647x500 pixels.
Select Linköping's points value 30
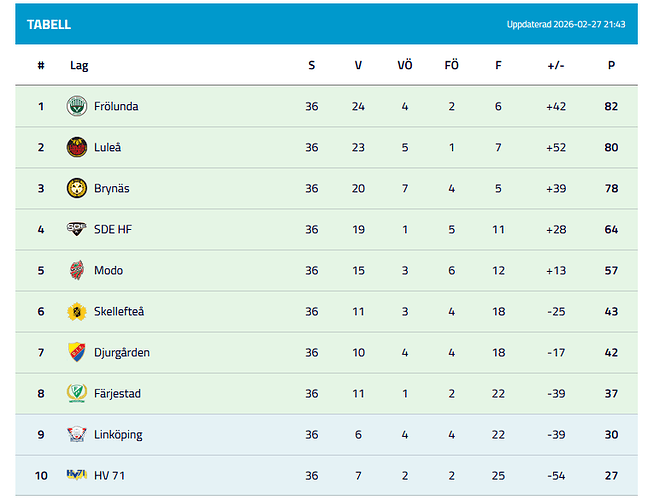611,434
